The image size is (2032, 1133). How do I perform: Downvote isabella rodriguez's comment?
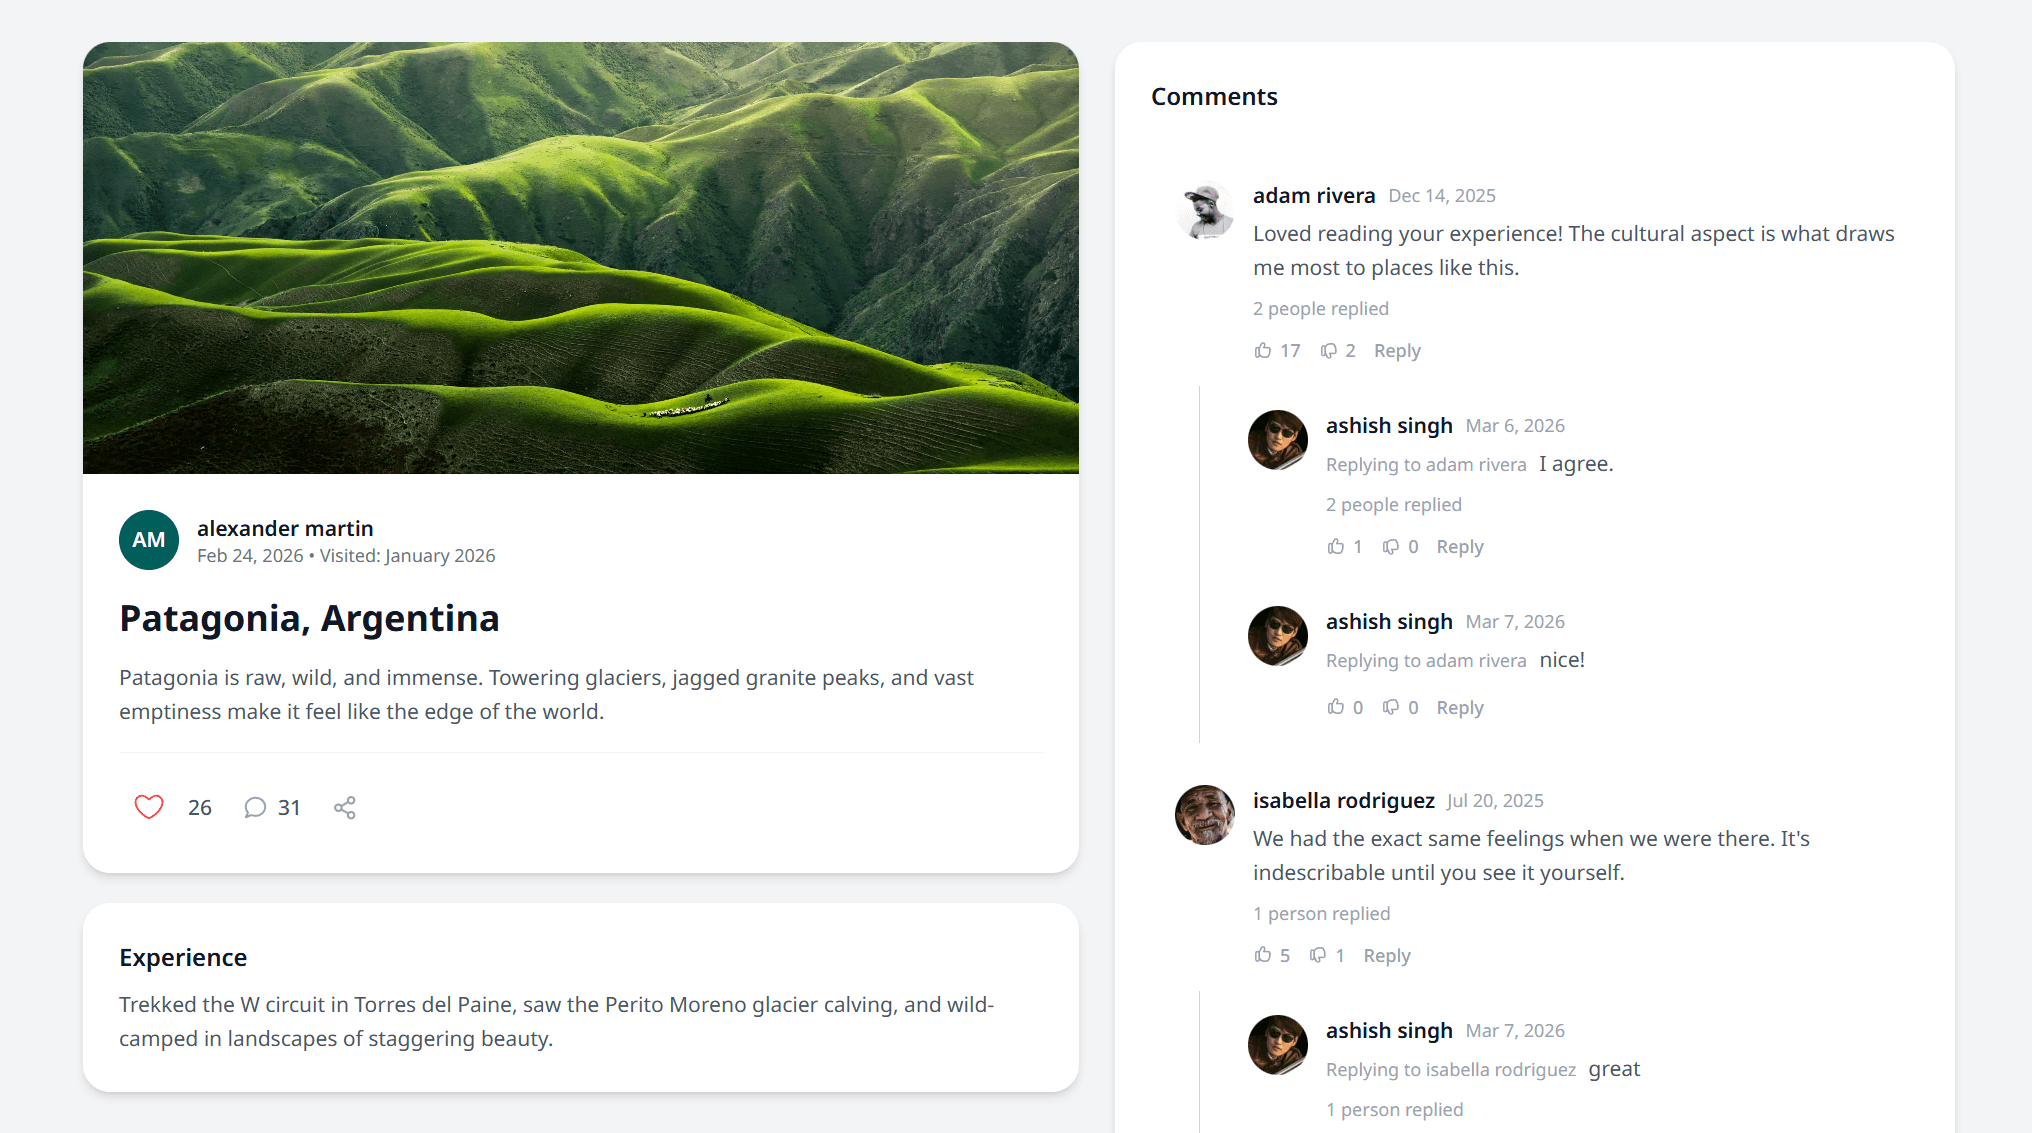tap(1319, 955)
